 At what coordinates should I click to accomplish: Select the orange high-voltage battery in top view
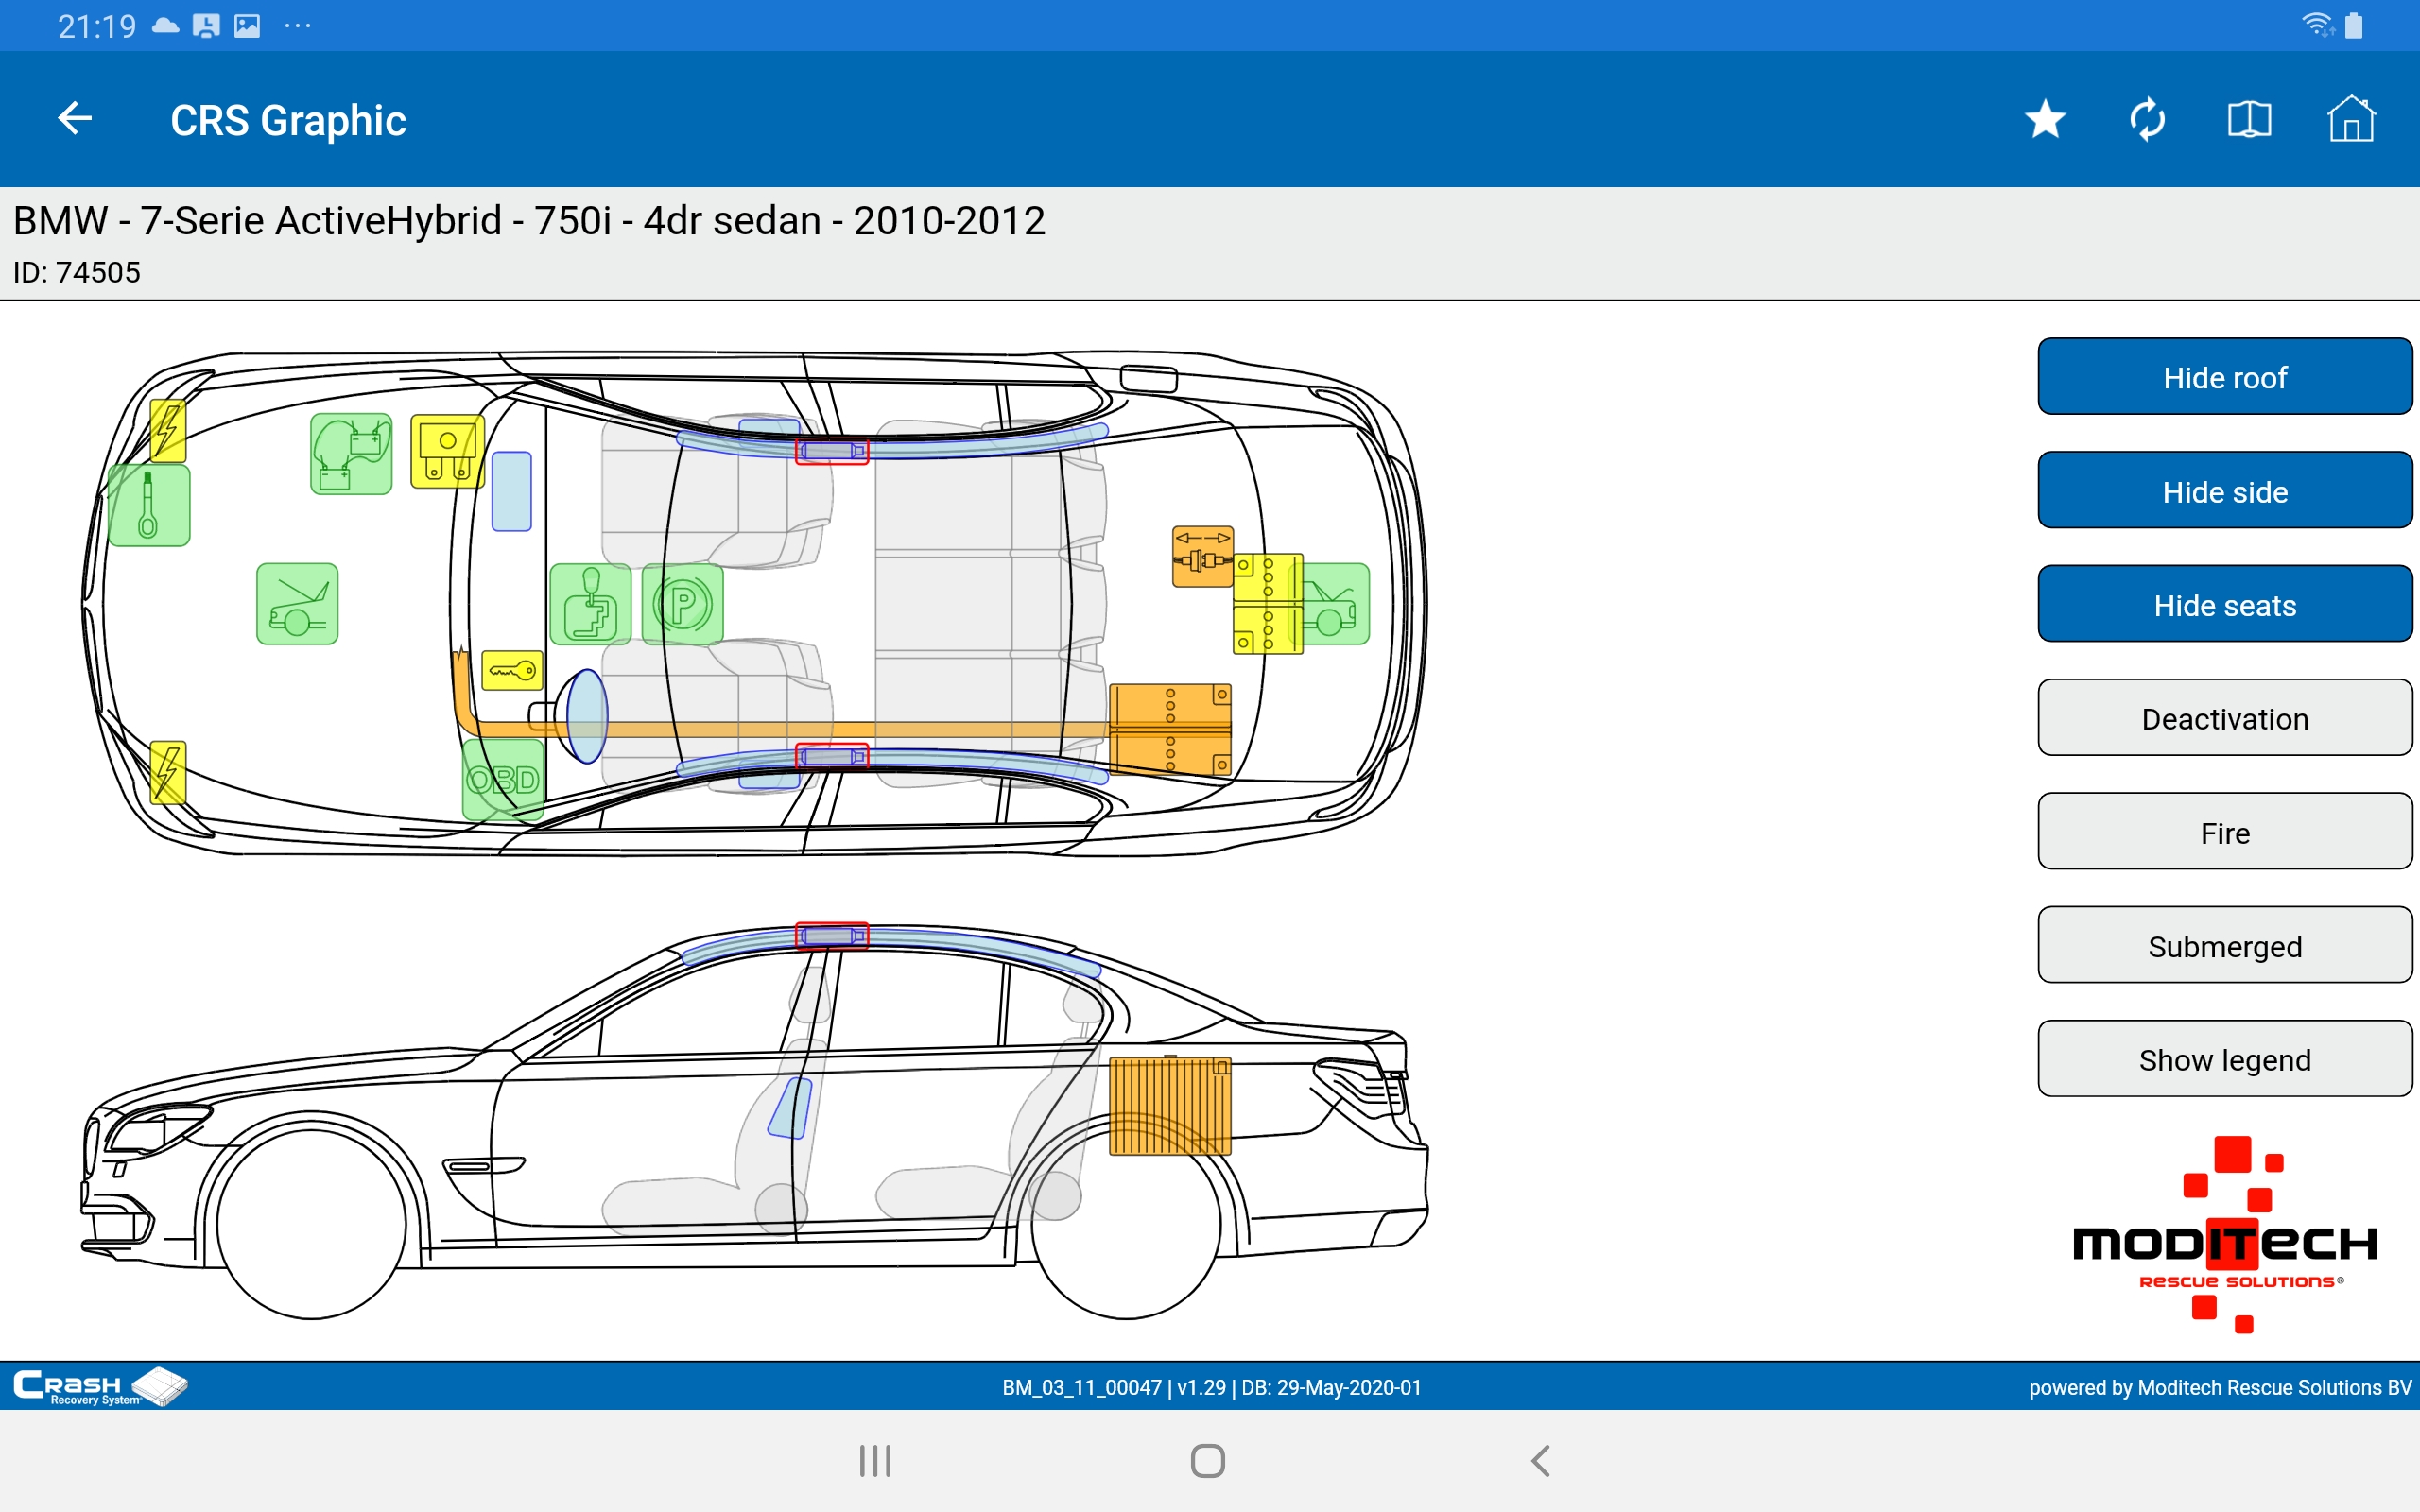[1170, 730]
